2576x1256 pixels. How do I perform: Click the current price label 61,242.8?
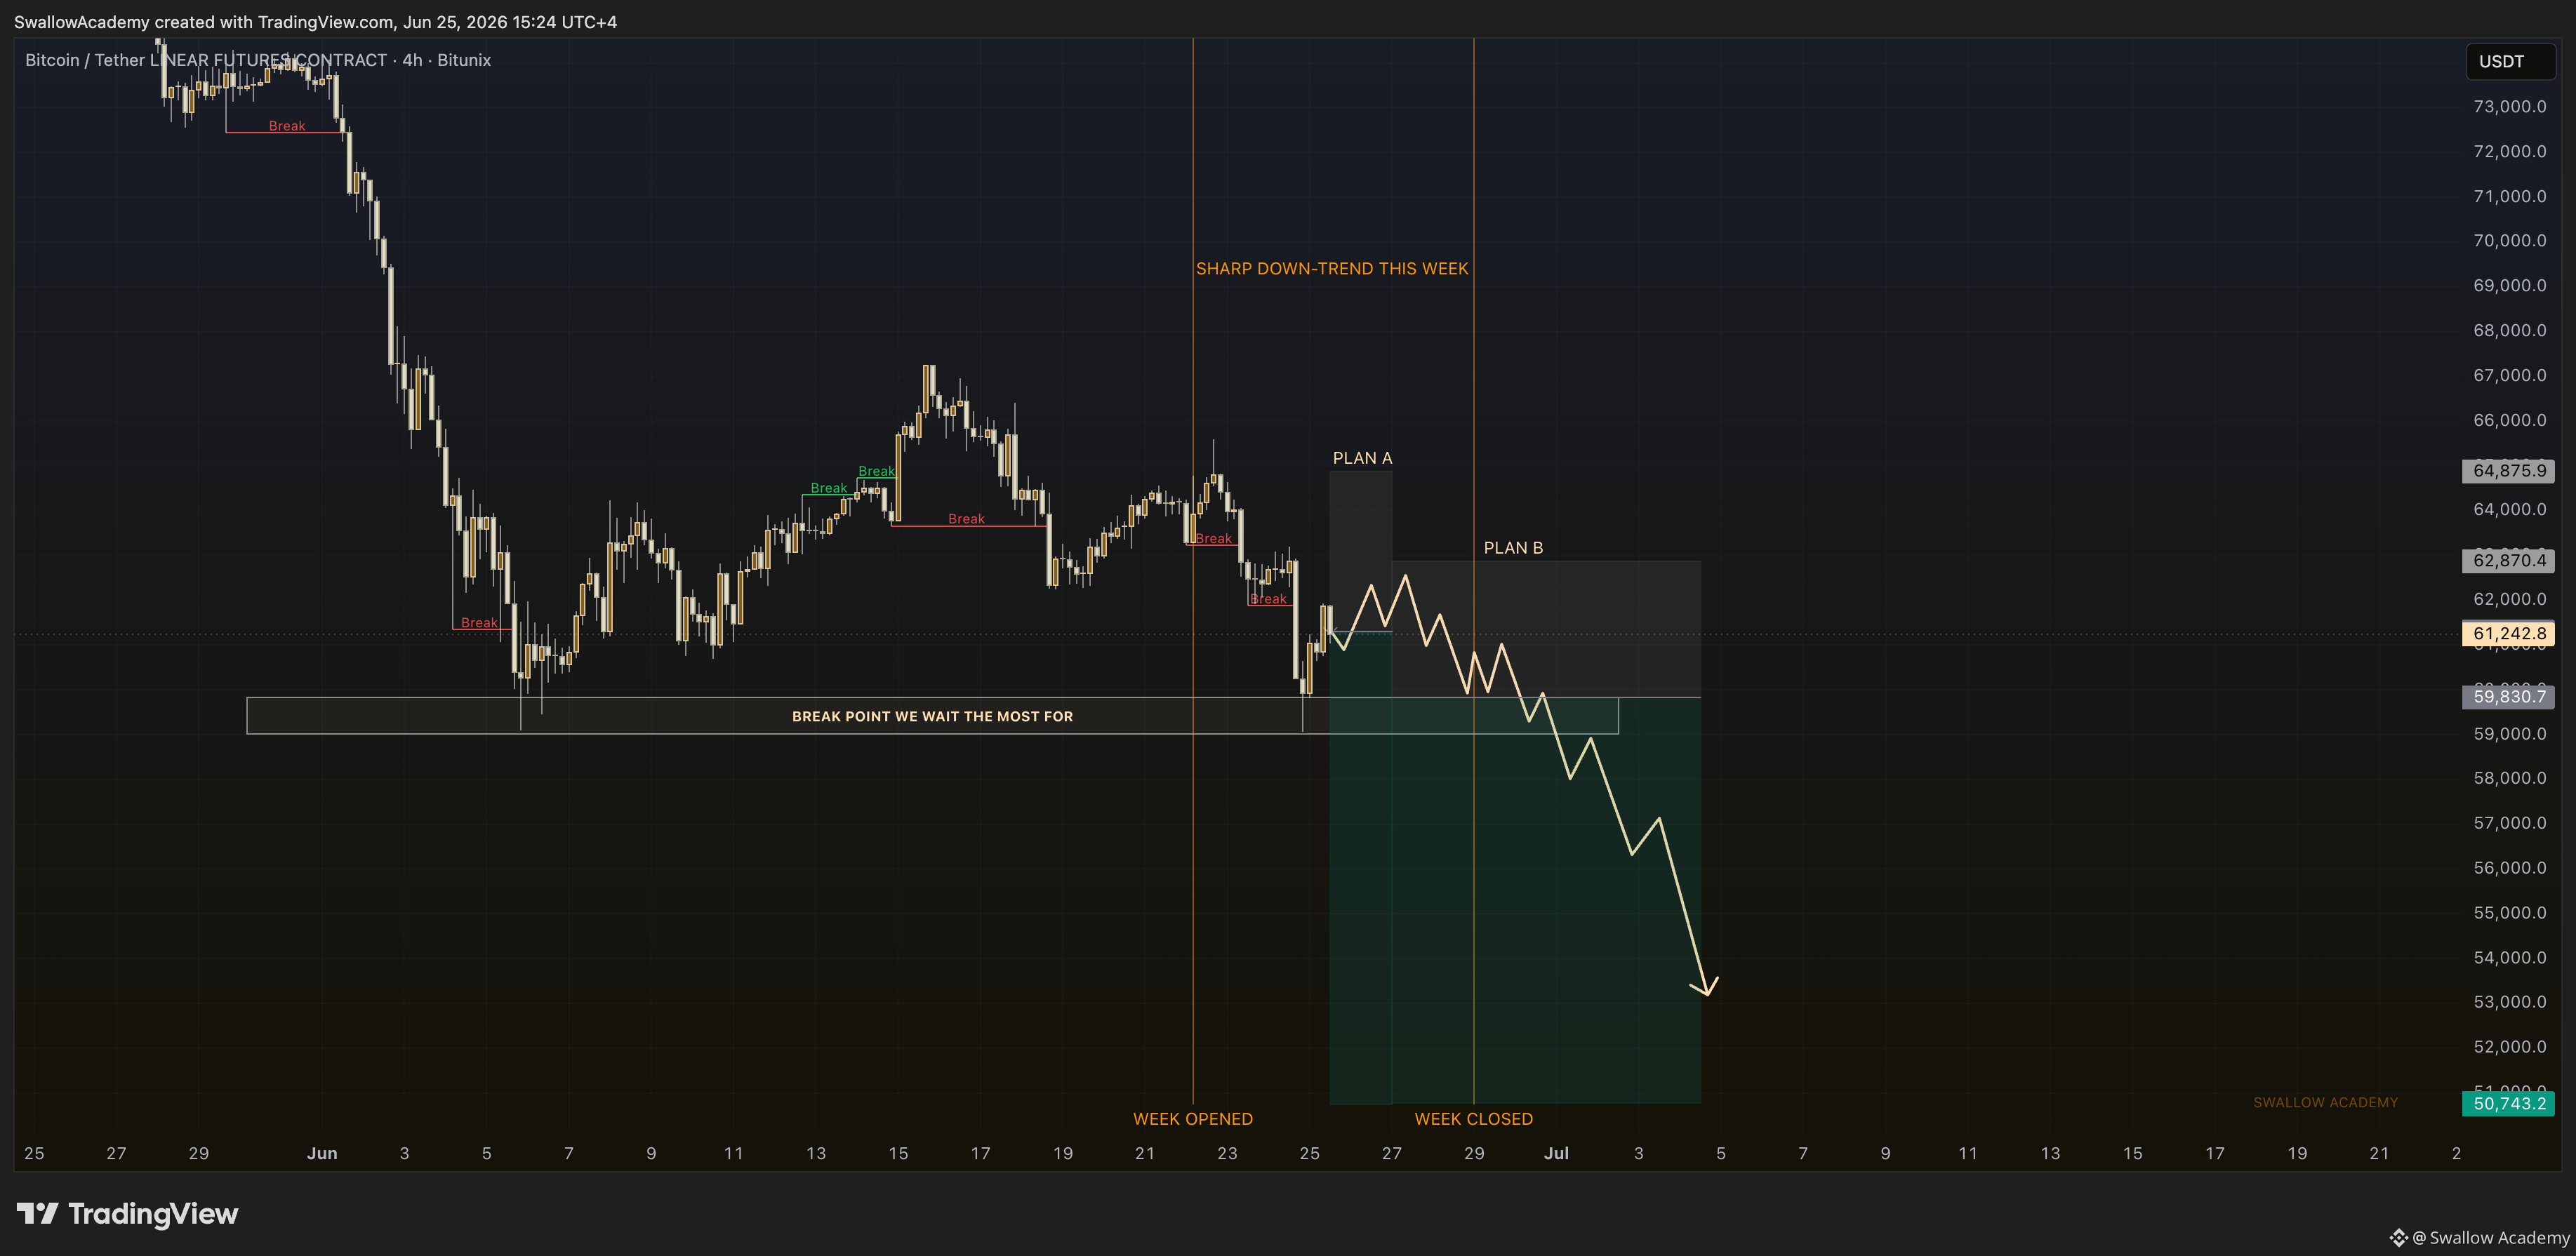(x=2509, y=634)
